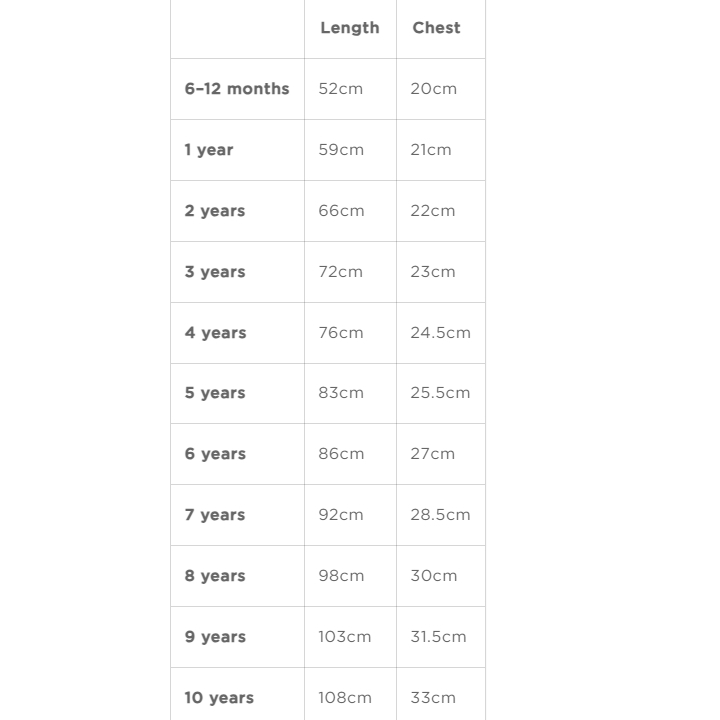Click the 3 years size label

click(215, 272)
